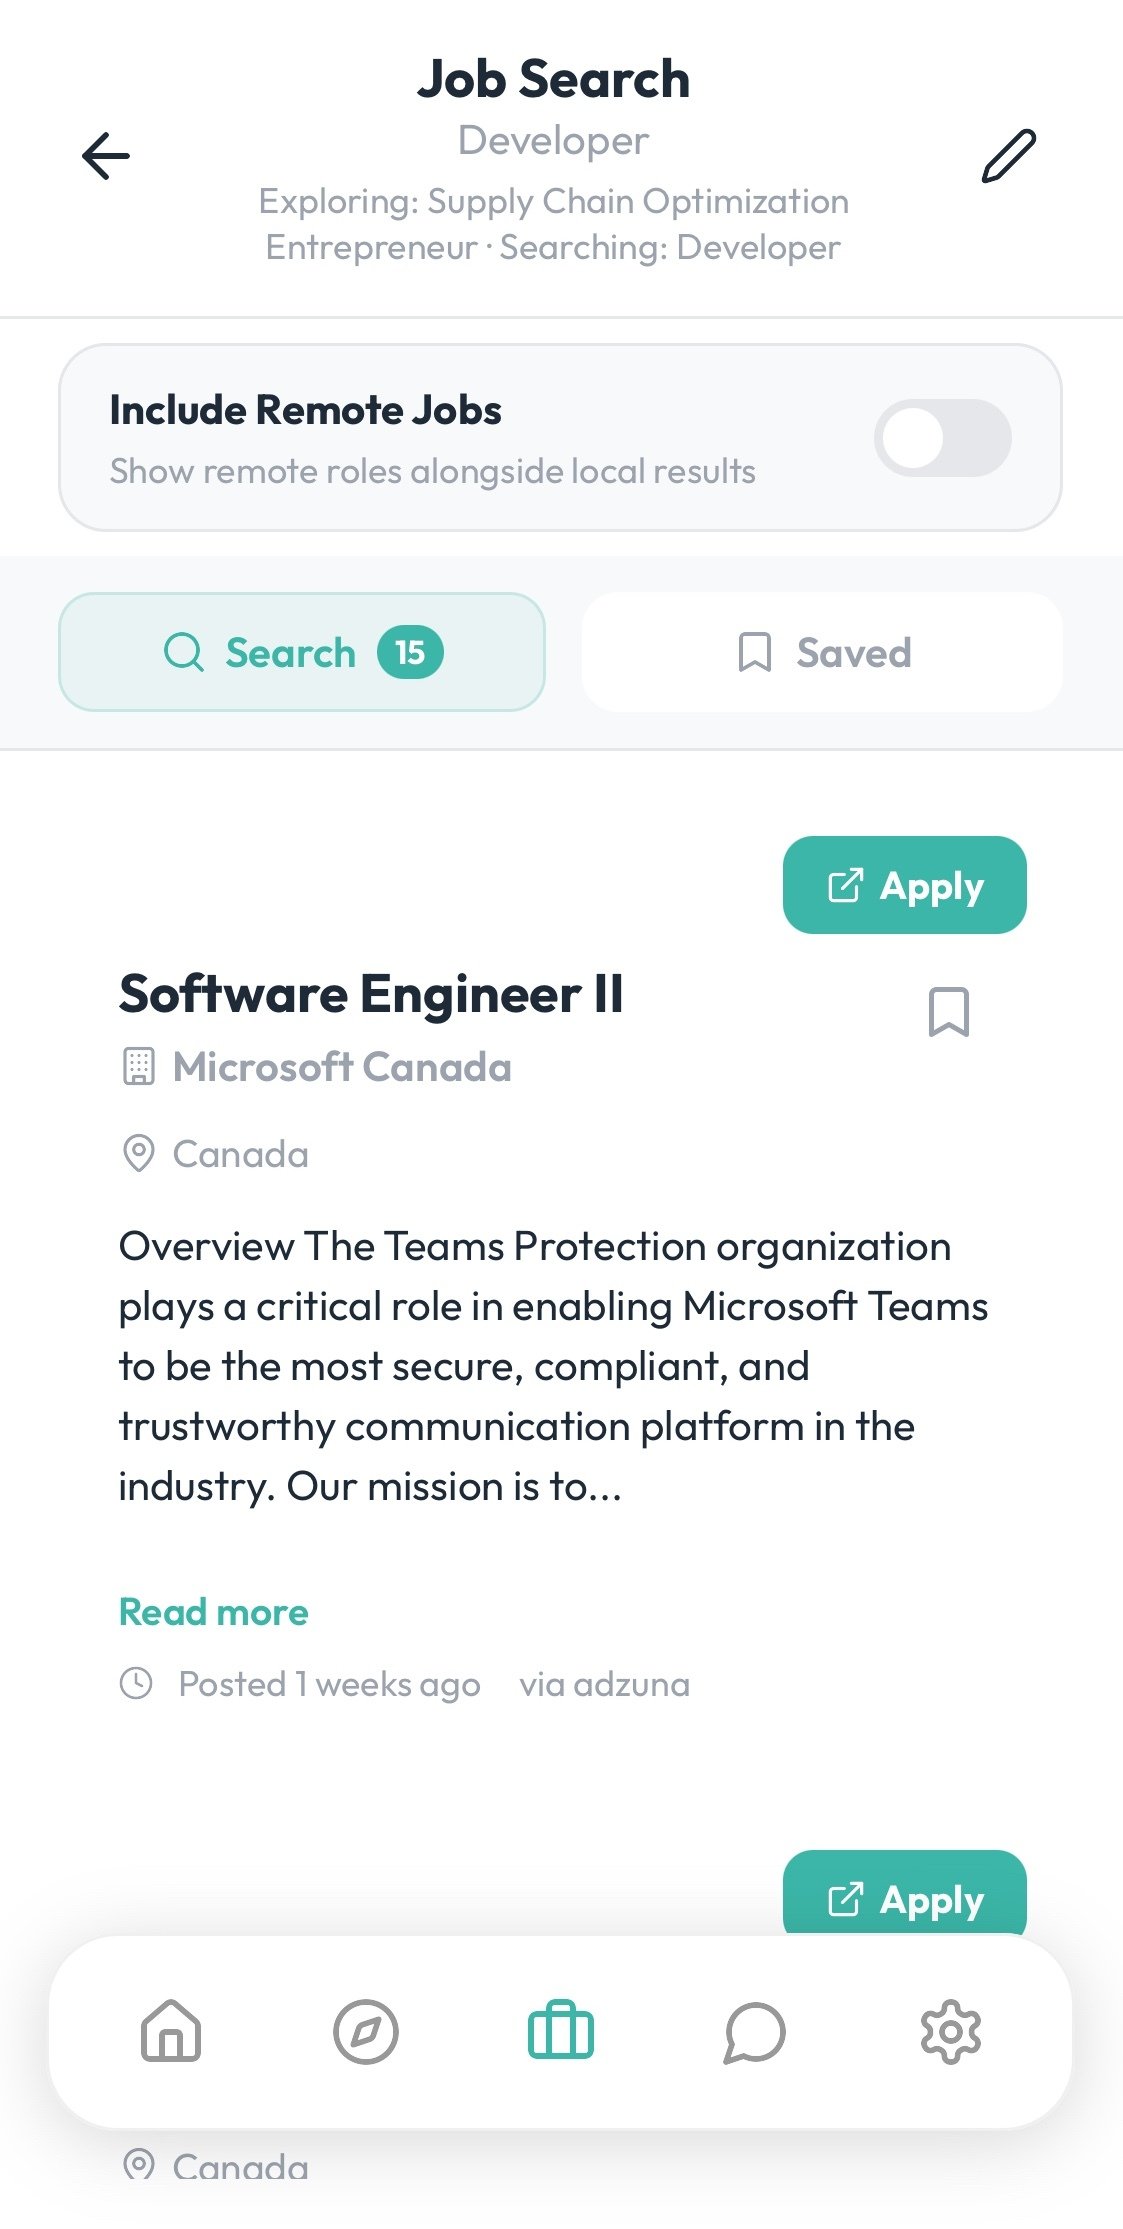Tap the back arrow icon
The image size is (1123, 2229).
point(106,156)
